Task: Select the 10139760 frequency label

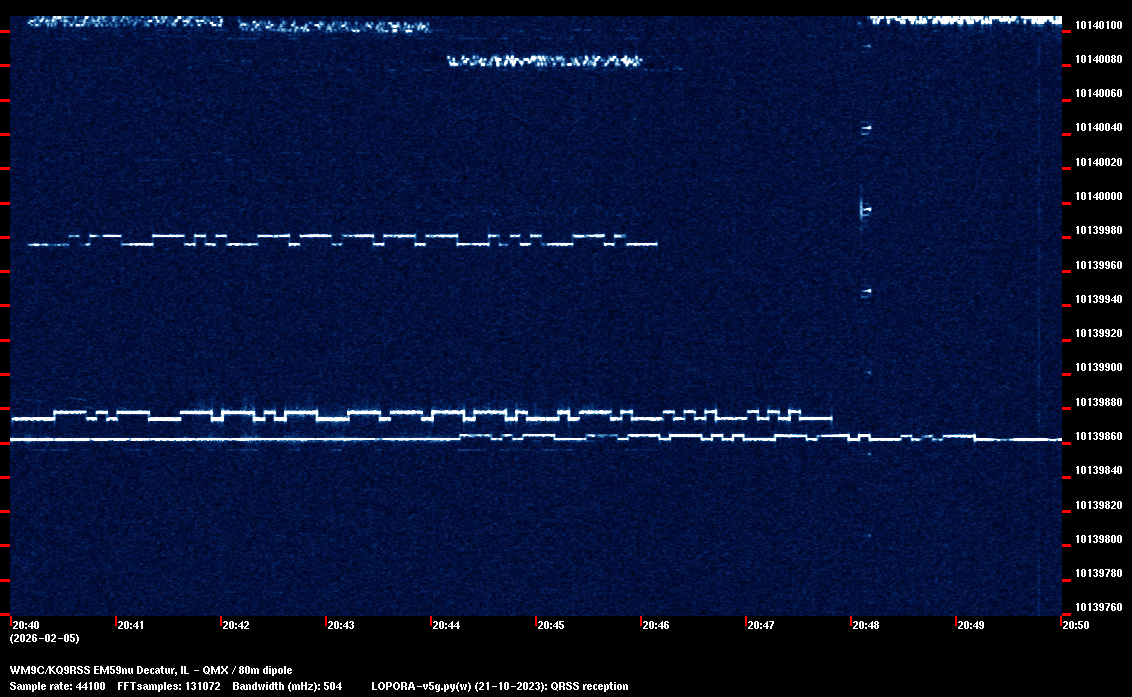Action: tap(1097, 608)
